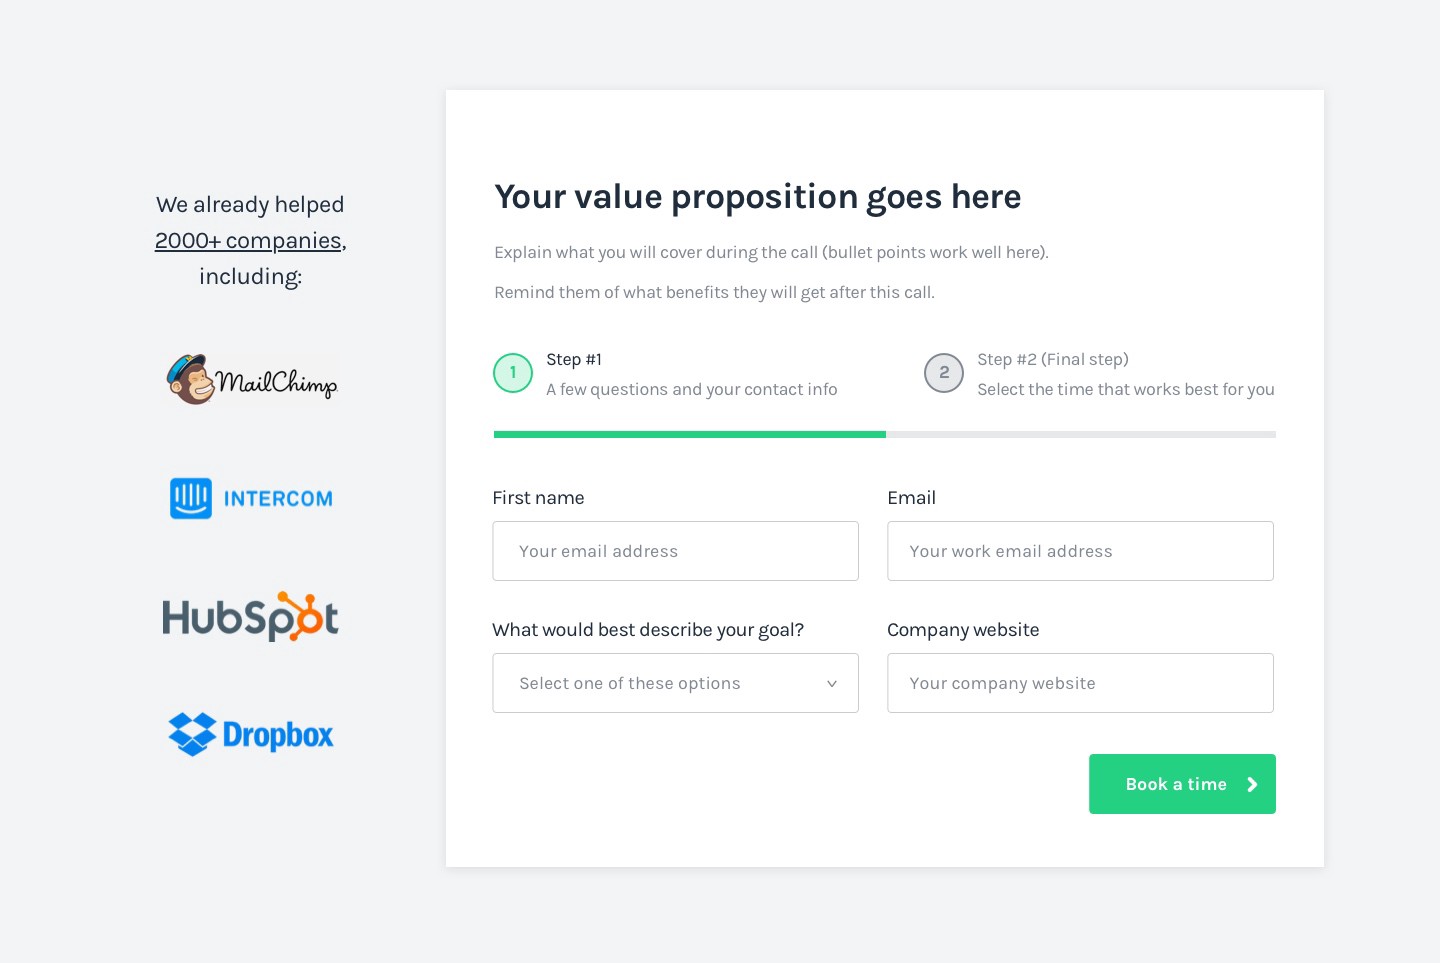Screen dimensions: 1440x963
Task: Select the step 1 circle indicator
Action: (513, 373)
